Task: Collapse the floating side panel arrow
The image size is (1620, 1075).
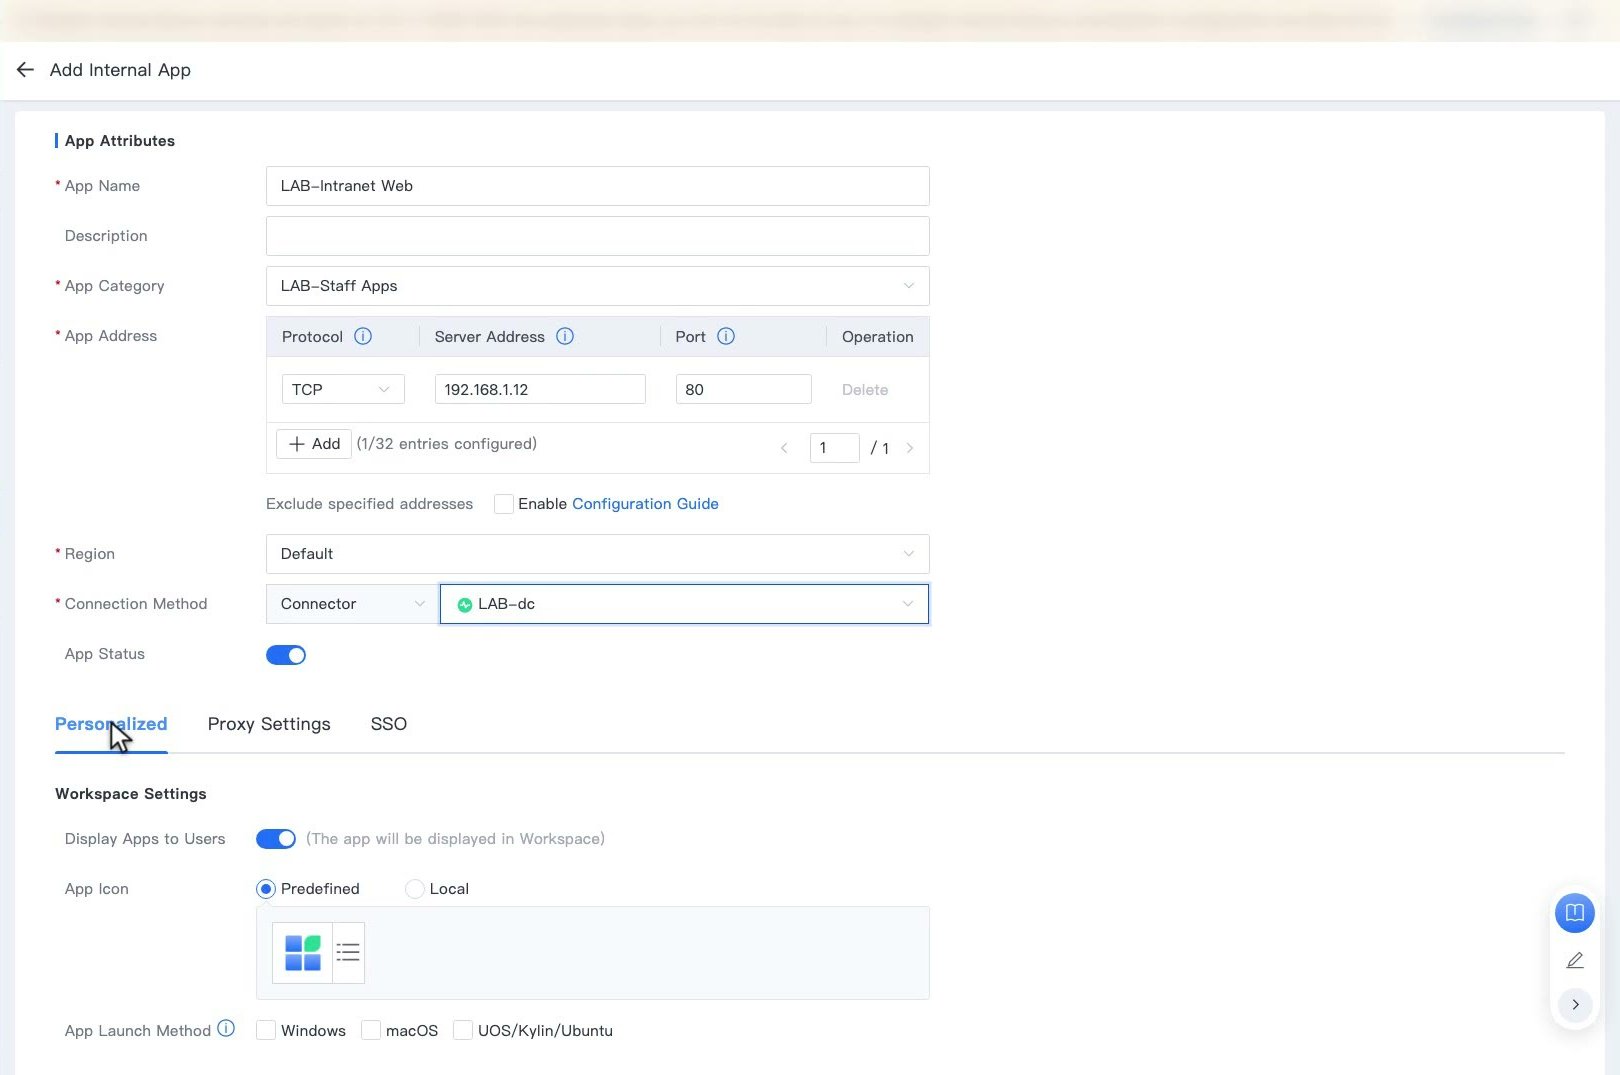Action: coord(1575,1004)
